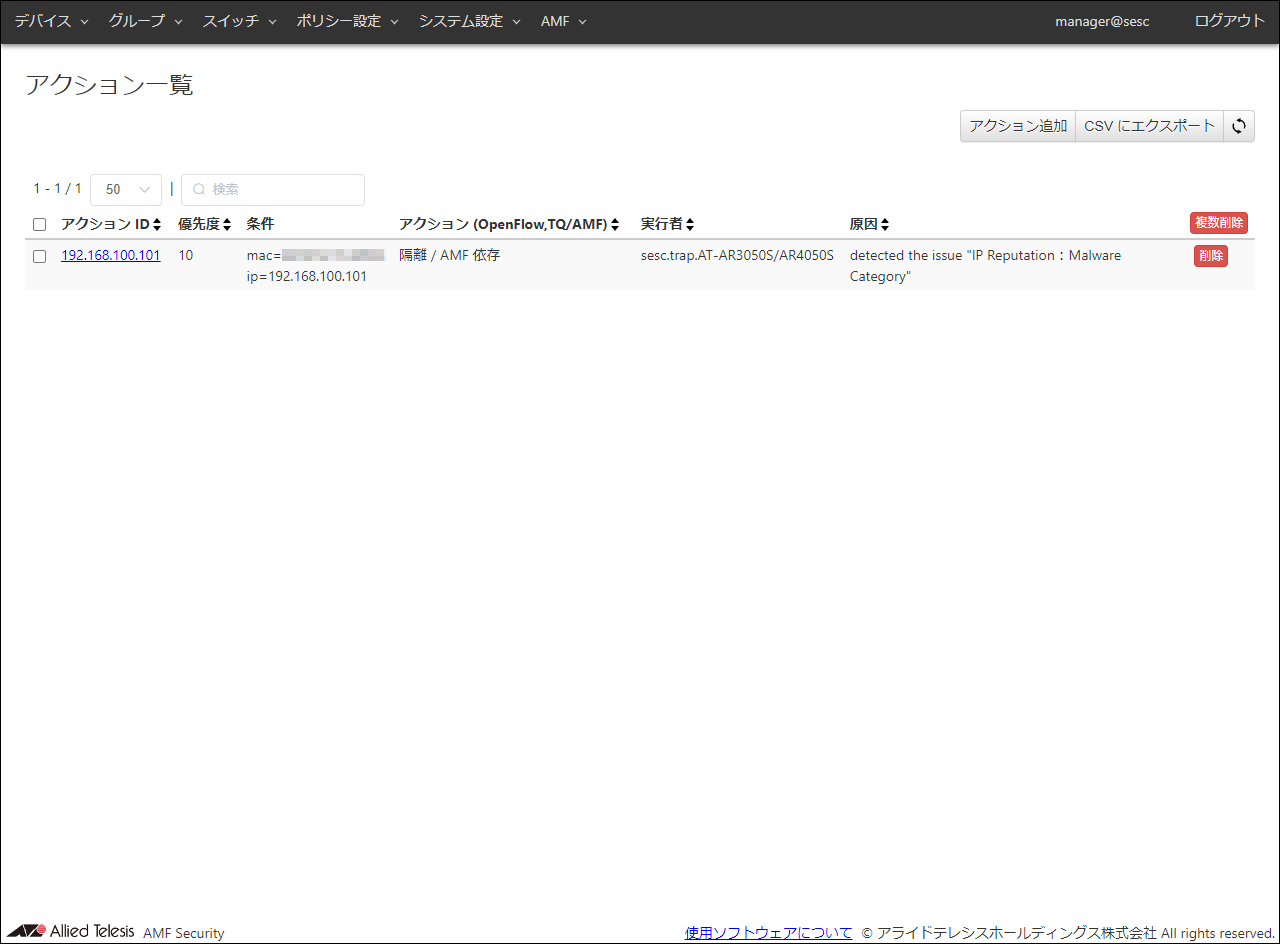
Task: Open the システム設定 menu
Action: click(x=469, y=21)
